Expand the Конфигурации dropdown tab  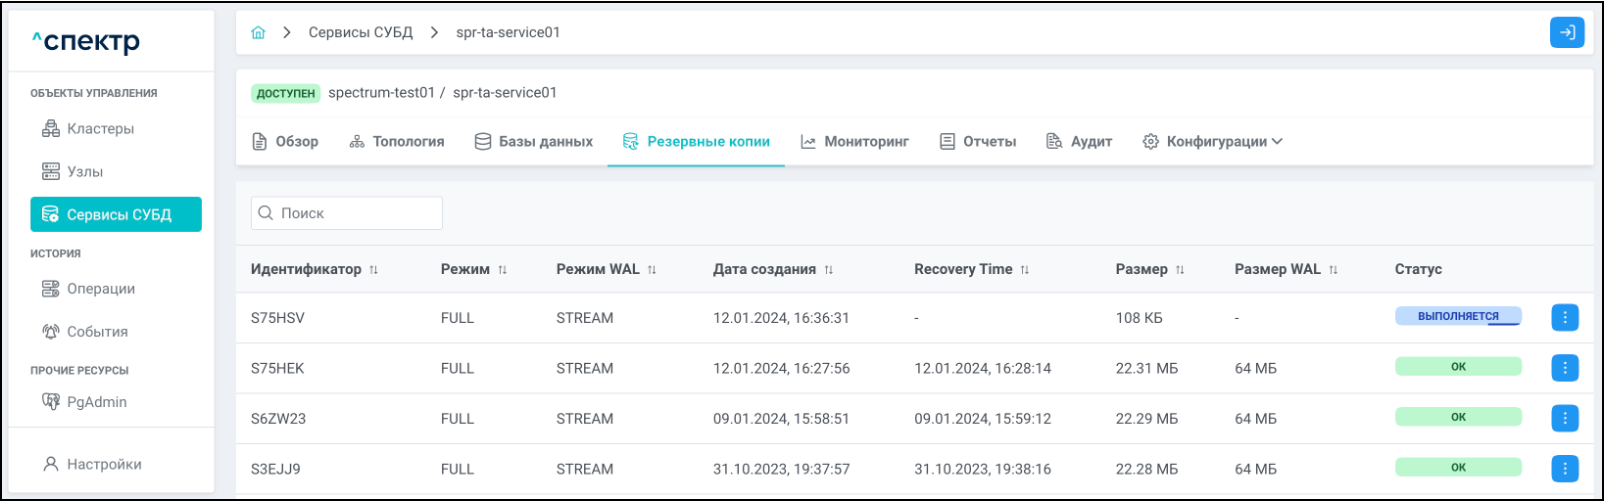(x=1212, y=142)
